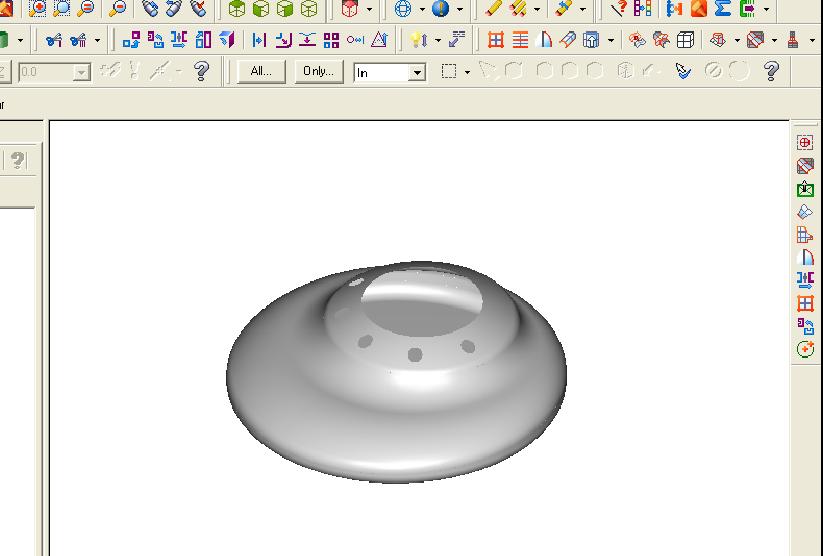Open the wireframe globe dropdown arrow
The width and height of the screenshot is (823, 556).
tap(422, 9)
